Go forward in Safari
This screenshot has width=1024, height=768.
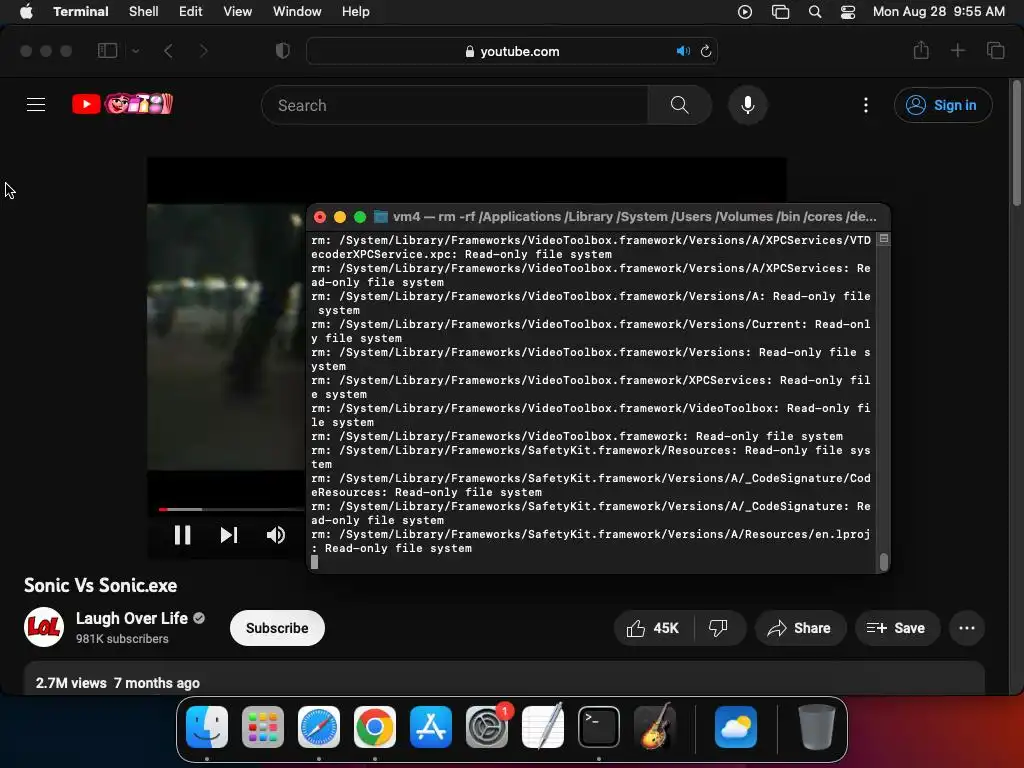coord(203,51)
